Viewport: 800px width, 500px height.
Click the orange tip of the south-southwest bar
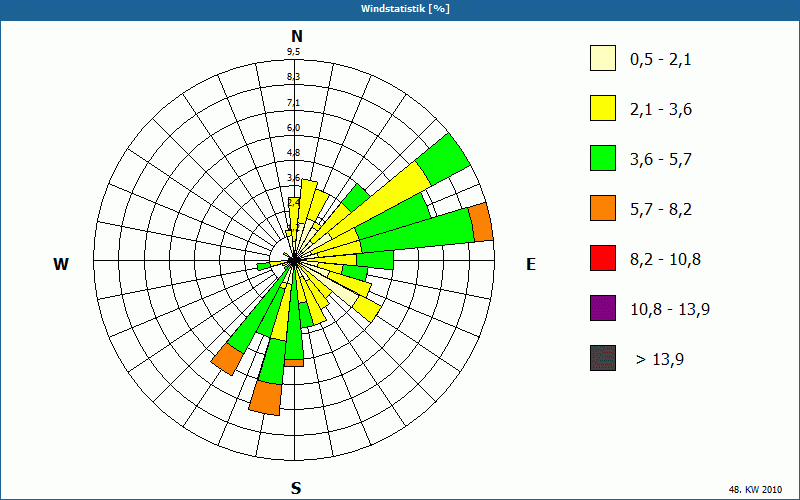coord(265,398)
